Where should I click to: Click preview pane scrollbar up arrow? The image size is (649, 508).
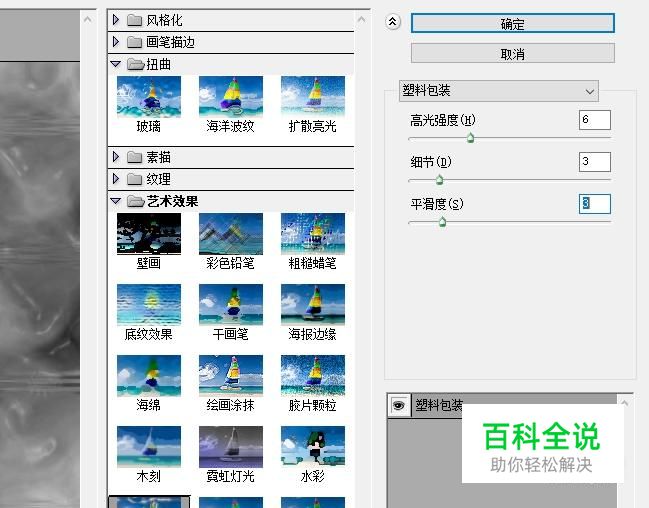coord(87,19)
